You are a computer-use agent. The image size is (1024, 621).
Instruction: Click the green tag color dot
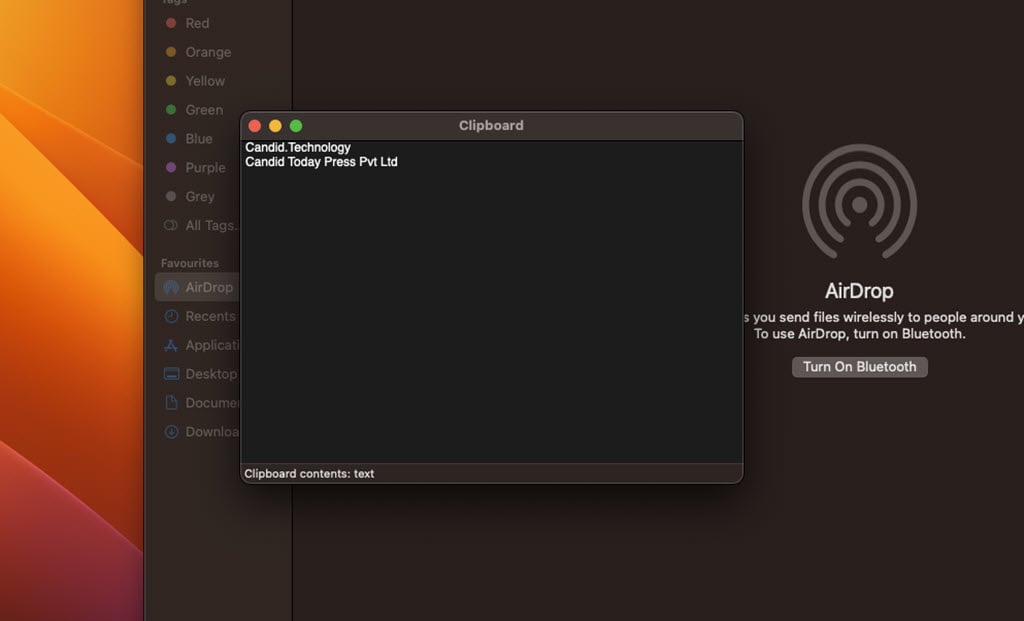pyautogui.click(x=171, y=110)
